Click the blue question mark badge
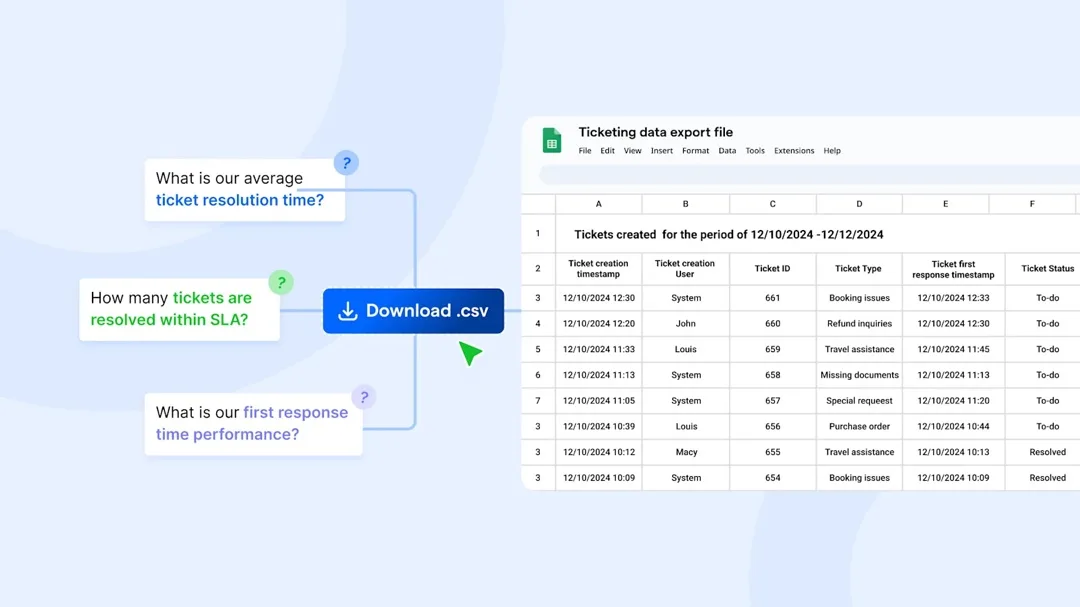The image size is (1080, 607). click(346, 163)
